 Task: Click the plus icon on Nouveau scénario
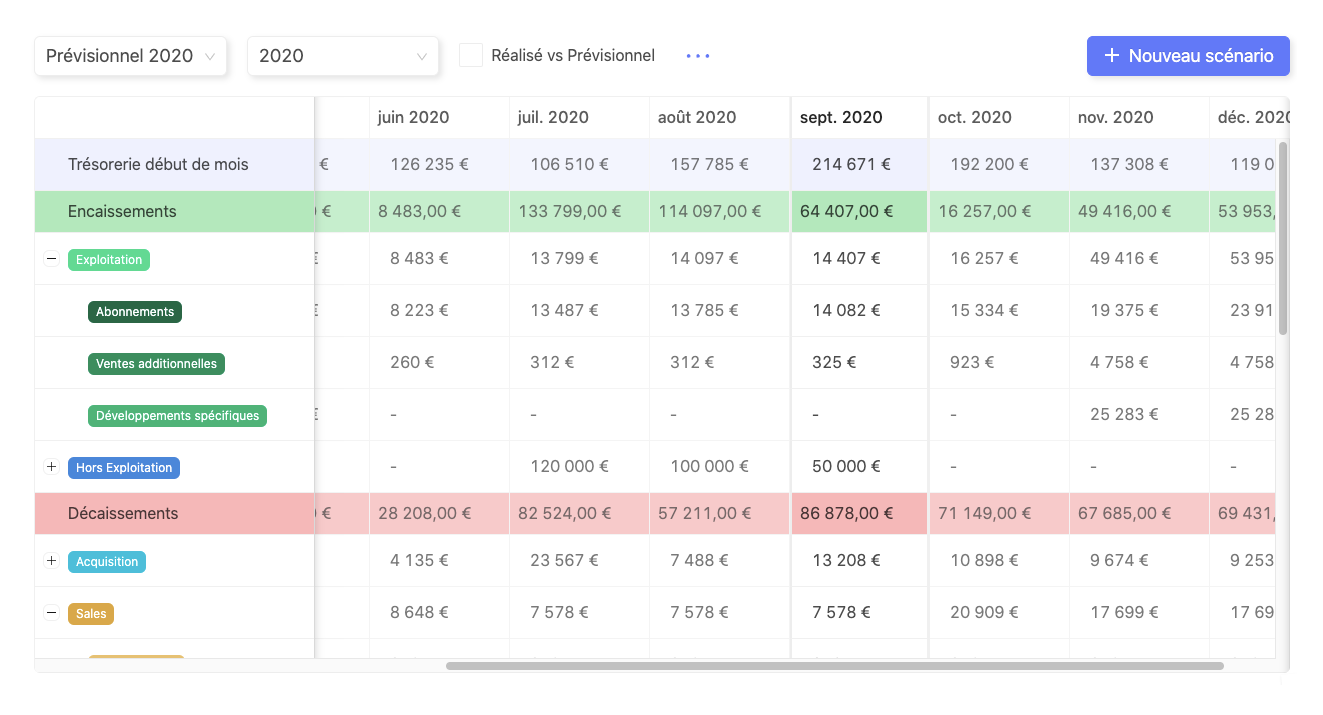[1112, 56]
